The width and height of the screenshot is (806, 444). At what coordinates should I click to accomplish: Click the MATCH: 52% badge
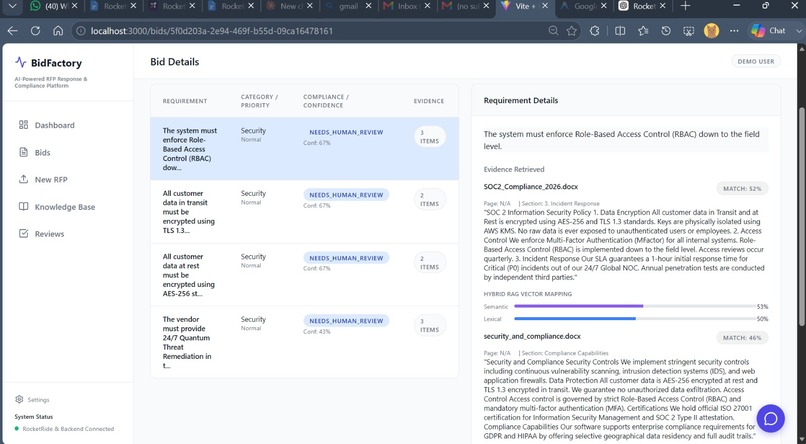(x=742, y=189)
